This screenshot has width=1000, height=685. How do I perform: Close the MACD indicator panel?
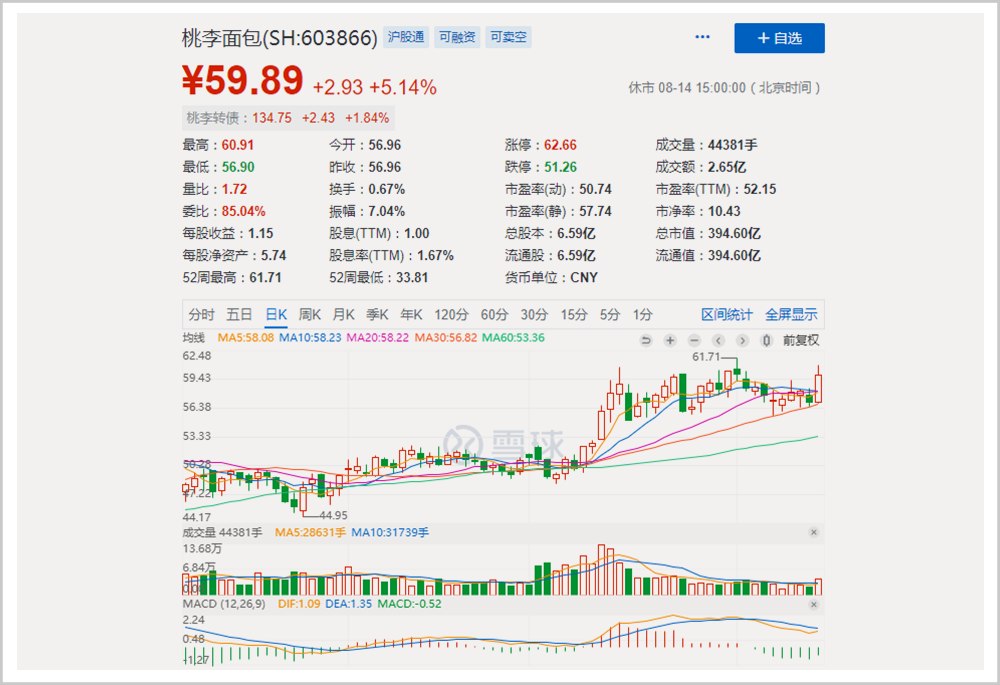click(x=814, y=604)
